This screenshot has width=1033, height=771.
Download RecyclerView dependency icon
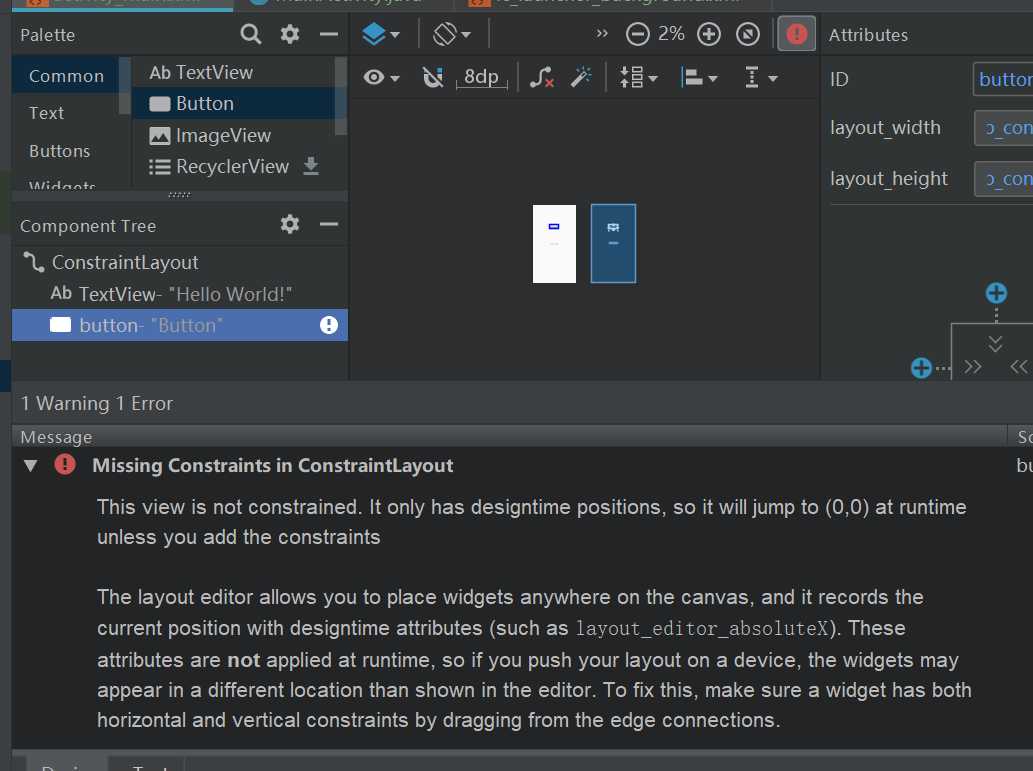(x=311, y=166)
